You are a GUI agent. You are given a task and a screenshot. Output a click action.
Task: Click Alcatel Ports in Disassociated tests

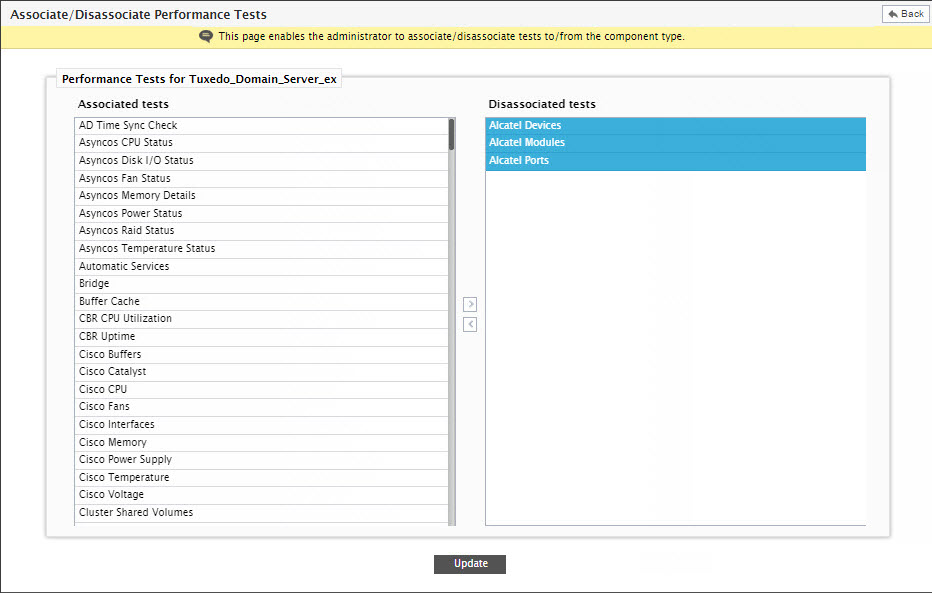[x=676, y=160]
